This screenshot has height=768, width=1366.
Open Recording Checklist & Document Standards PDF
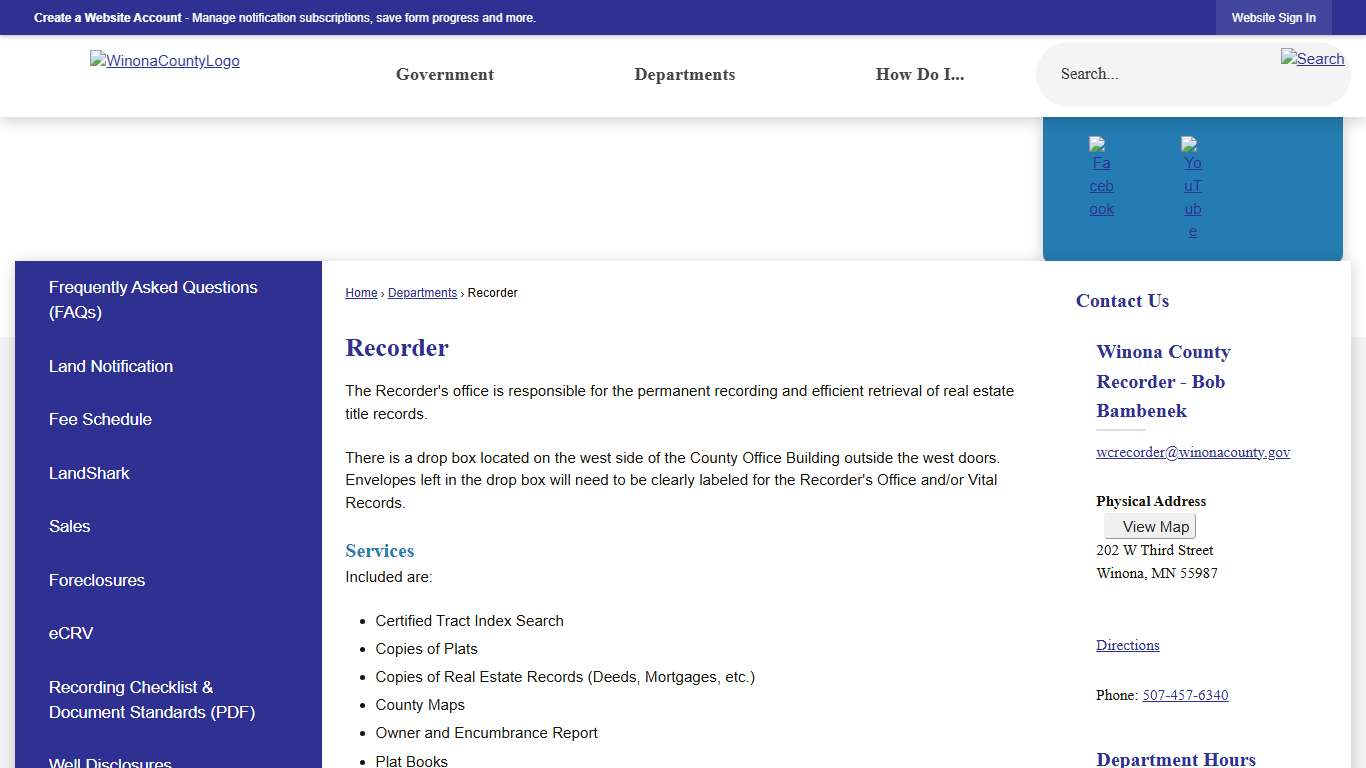click(152, 700)
